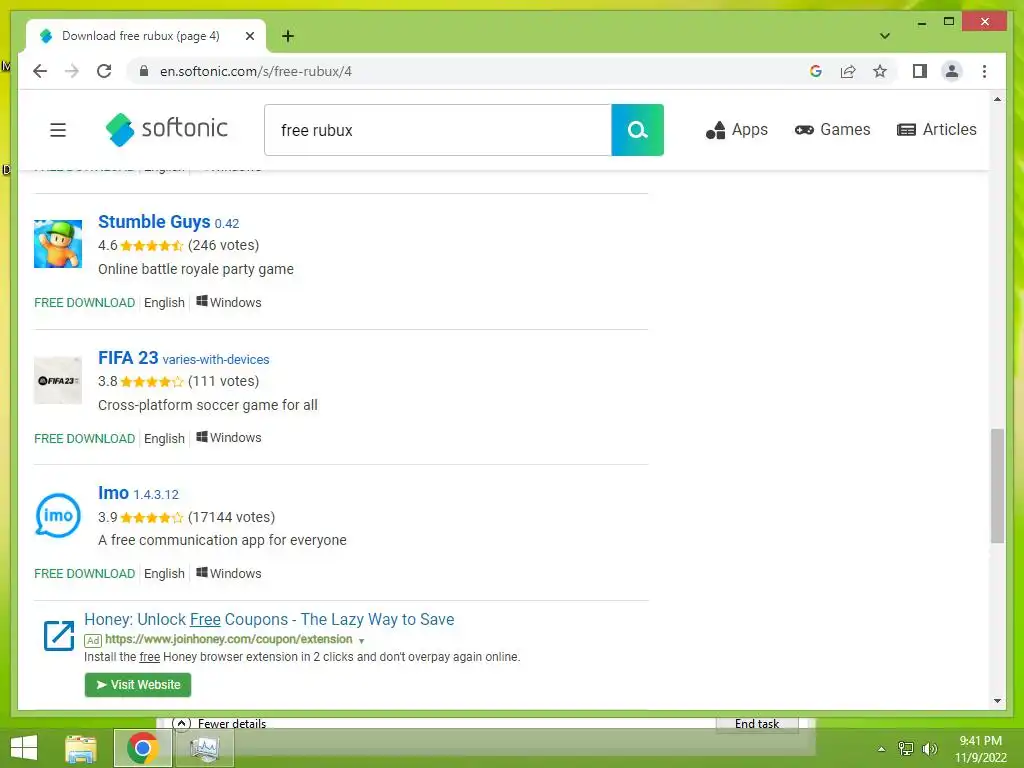The height and width of the screenshot is (768, 1024).
Task: Click the Chrome taskbar icon
Action: pos(142,748)
